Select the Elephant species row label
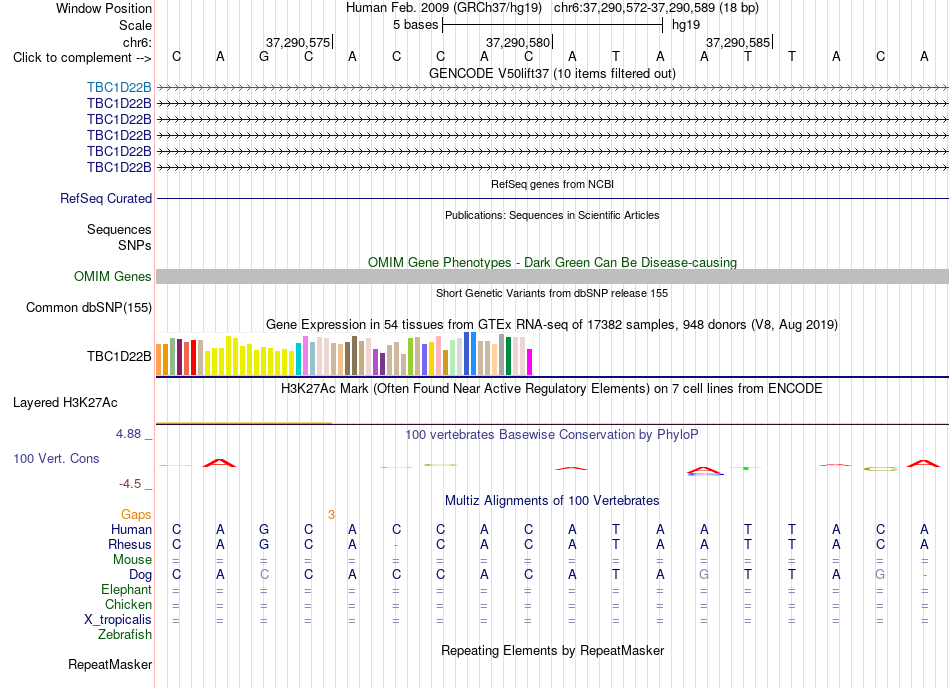950x688 pixels. pyautogui.click(x=126, y=589)
